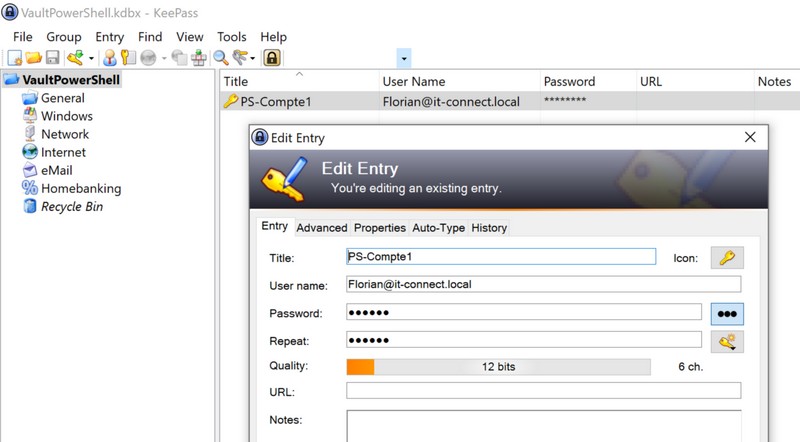
Task: Open the Tools menu
Action: (232, 37)
